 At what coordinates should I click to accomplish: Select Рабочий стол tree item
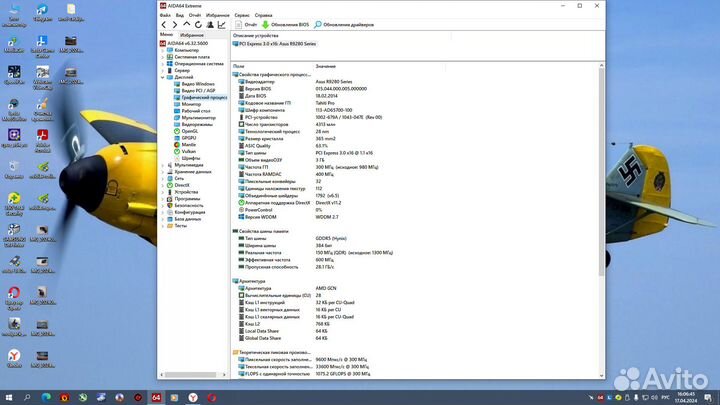(x=192, y=111)
